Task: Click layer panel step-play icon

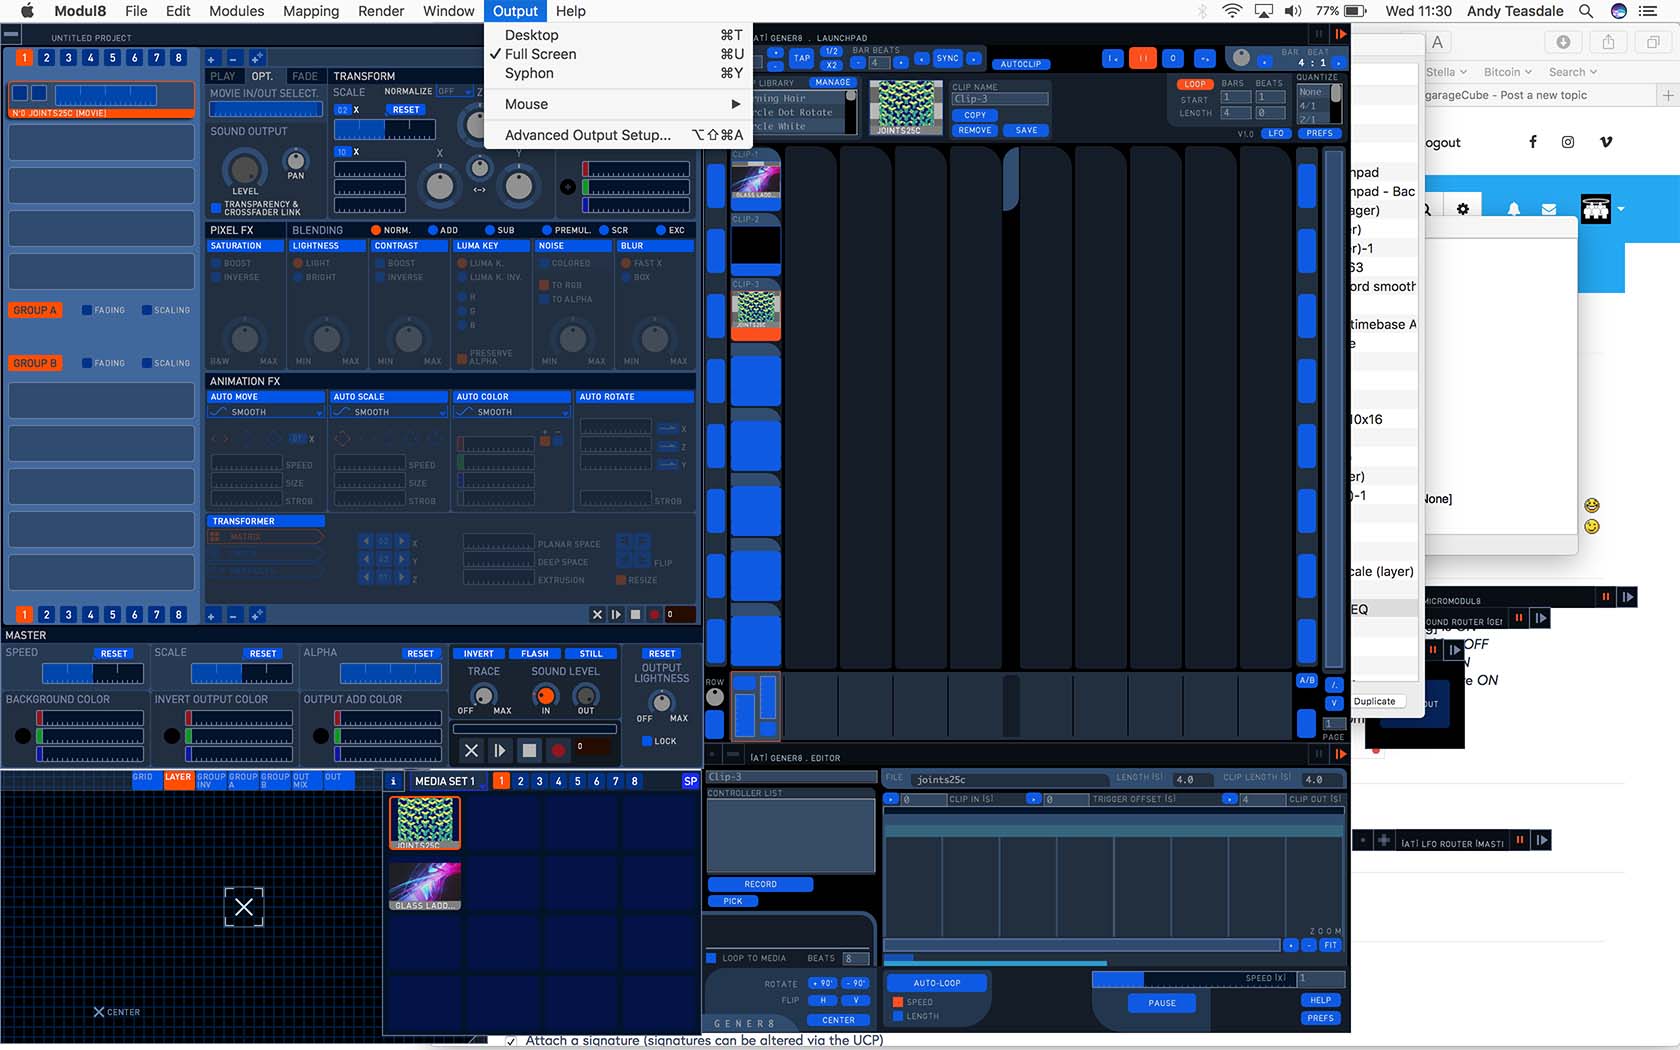Action: coord(616,615)
